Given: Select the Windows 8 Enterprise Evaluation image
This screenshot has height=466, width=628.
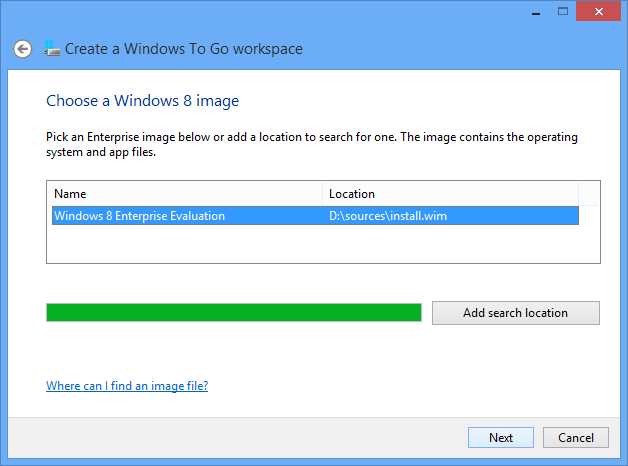Looking at the screenshot, I should [x=139, y=216].
